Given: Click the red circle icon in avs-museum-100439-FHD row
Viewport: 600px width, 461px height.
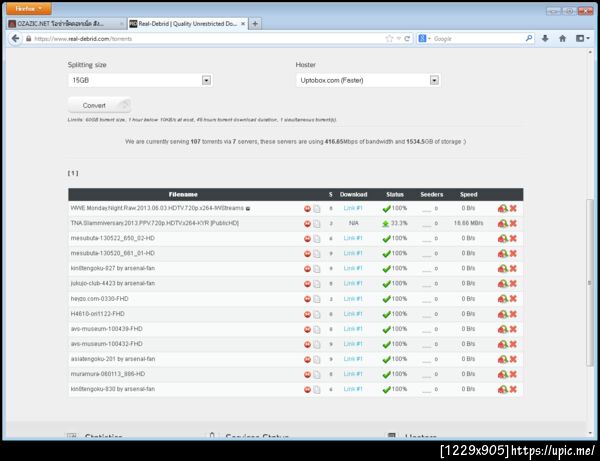Looking at the screenshot, I should click(307, 329).
